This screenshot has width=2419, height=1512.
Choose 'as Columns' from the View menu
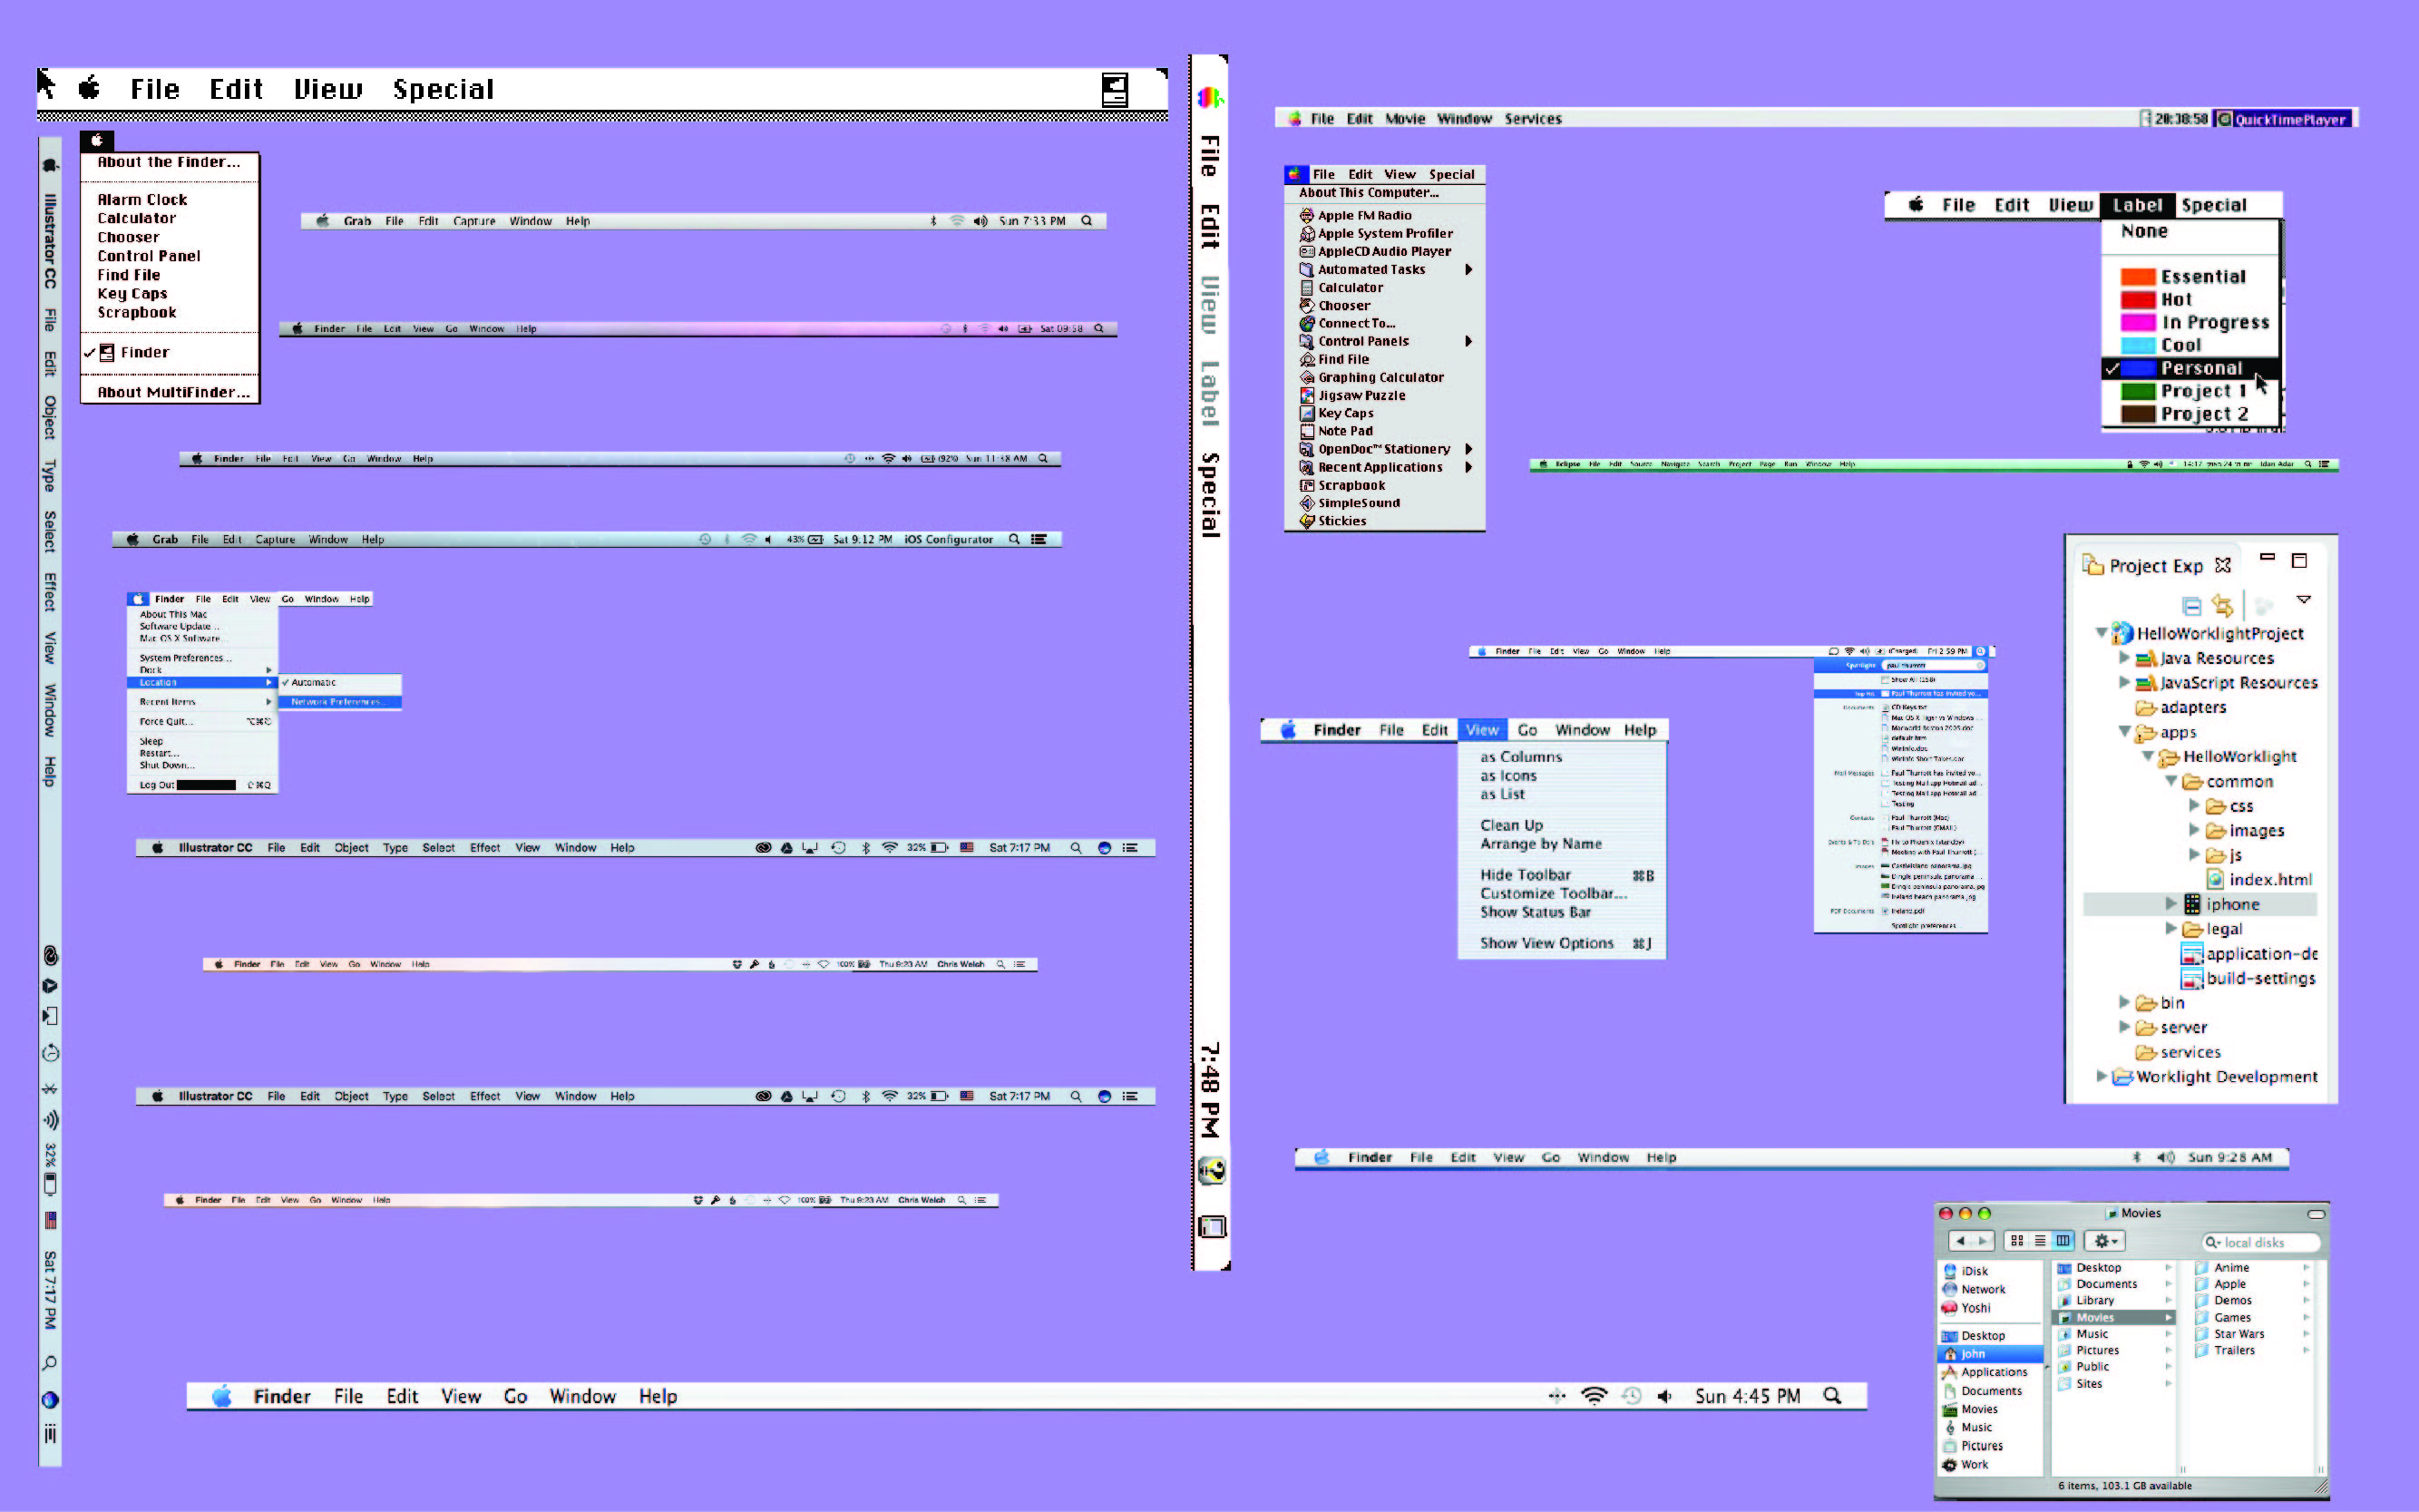pos(1521,757)
